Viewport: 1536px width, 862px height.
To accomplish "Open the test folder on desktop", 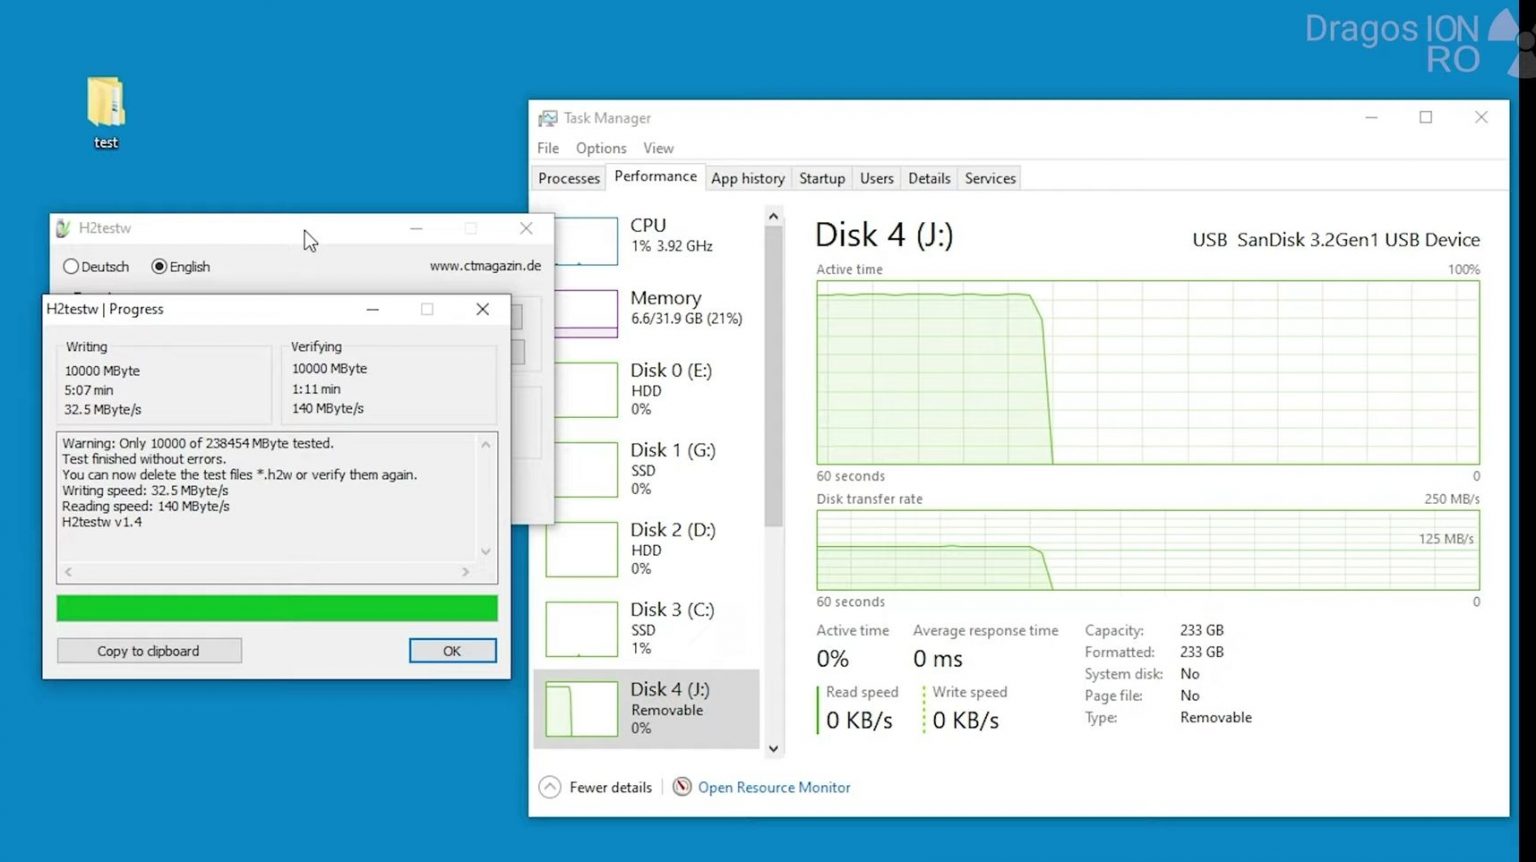I will [105, 104].
